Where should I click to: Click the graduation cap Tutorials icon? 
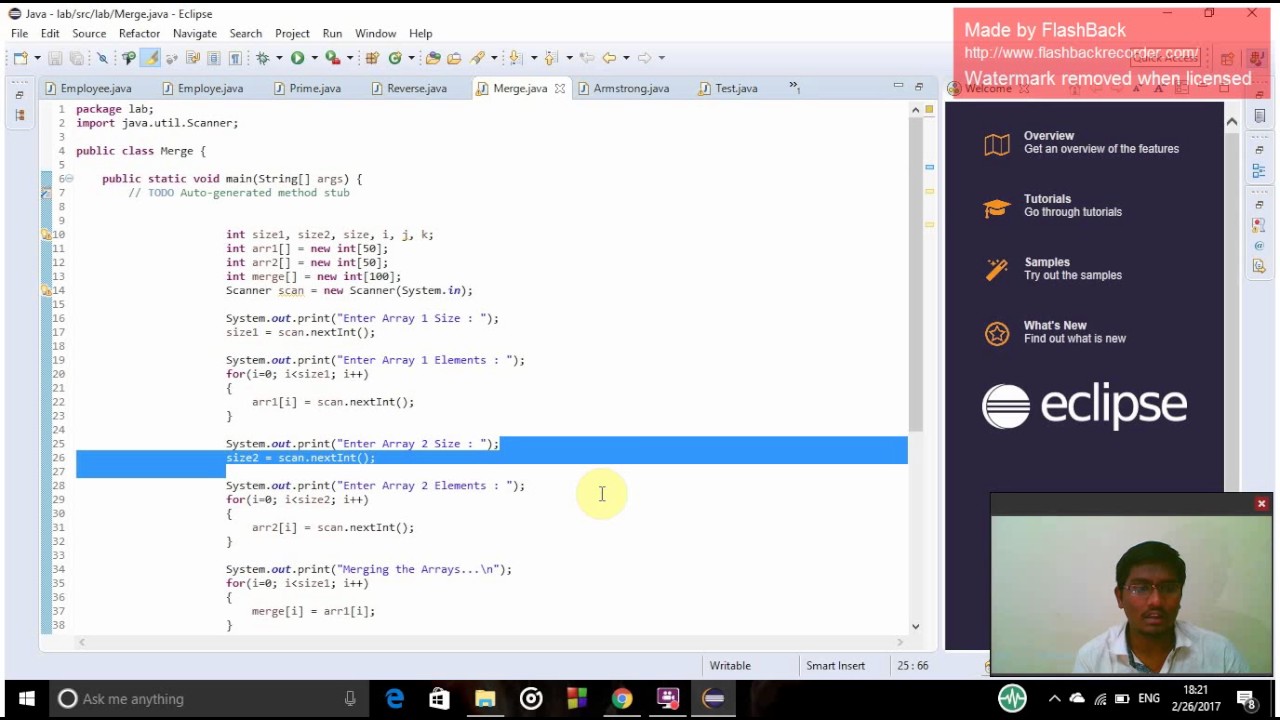click(x=997, y=208)
